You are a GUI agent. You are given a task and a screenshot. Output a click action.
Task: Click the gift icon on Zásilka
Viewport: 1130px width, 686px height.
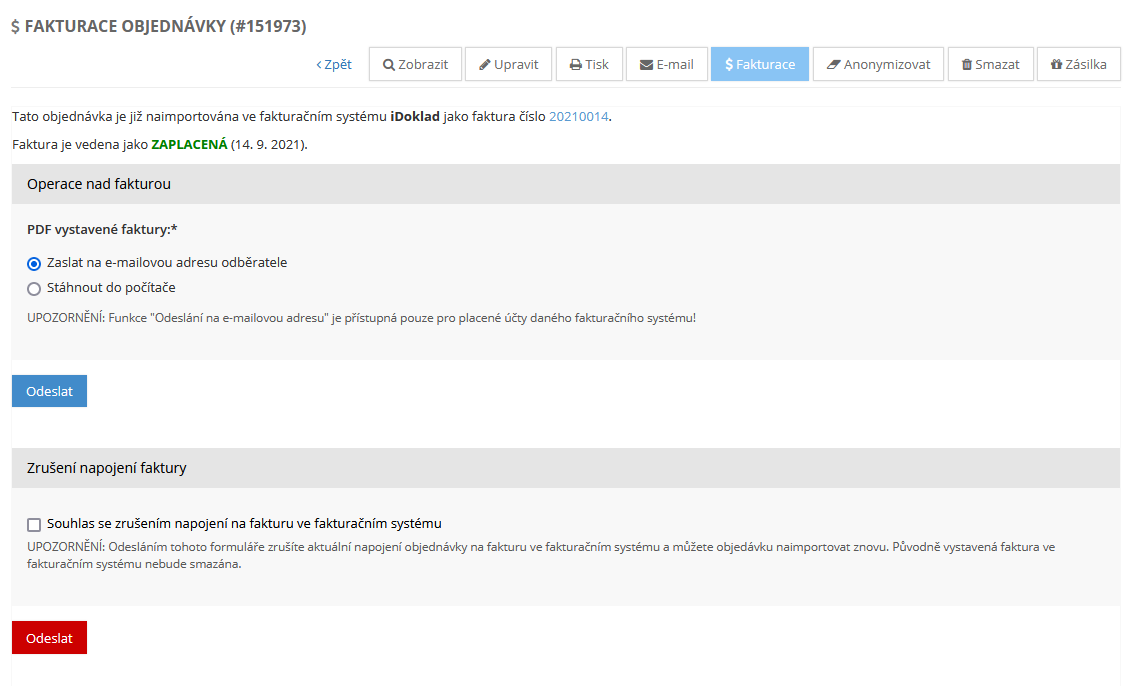tap(1056, 65)
